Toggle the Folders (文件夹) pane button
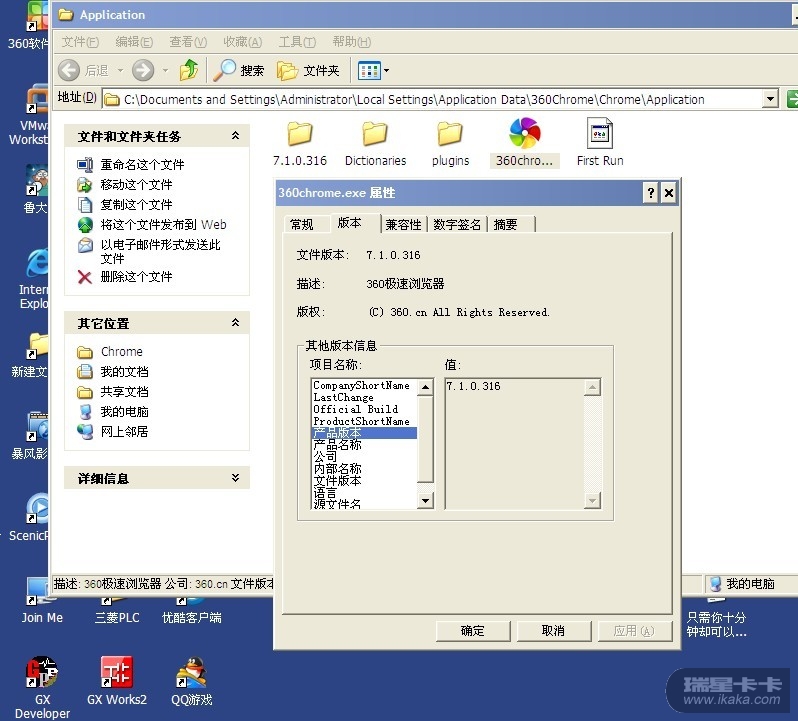This screenshot has width=798, height=721. 308,70
